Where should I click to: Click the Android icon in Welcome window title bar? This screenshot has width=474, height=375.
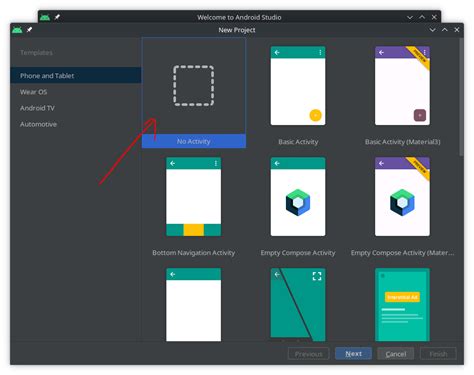coord(45,17)
